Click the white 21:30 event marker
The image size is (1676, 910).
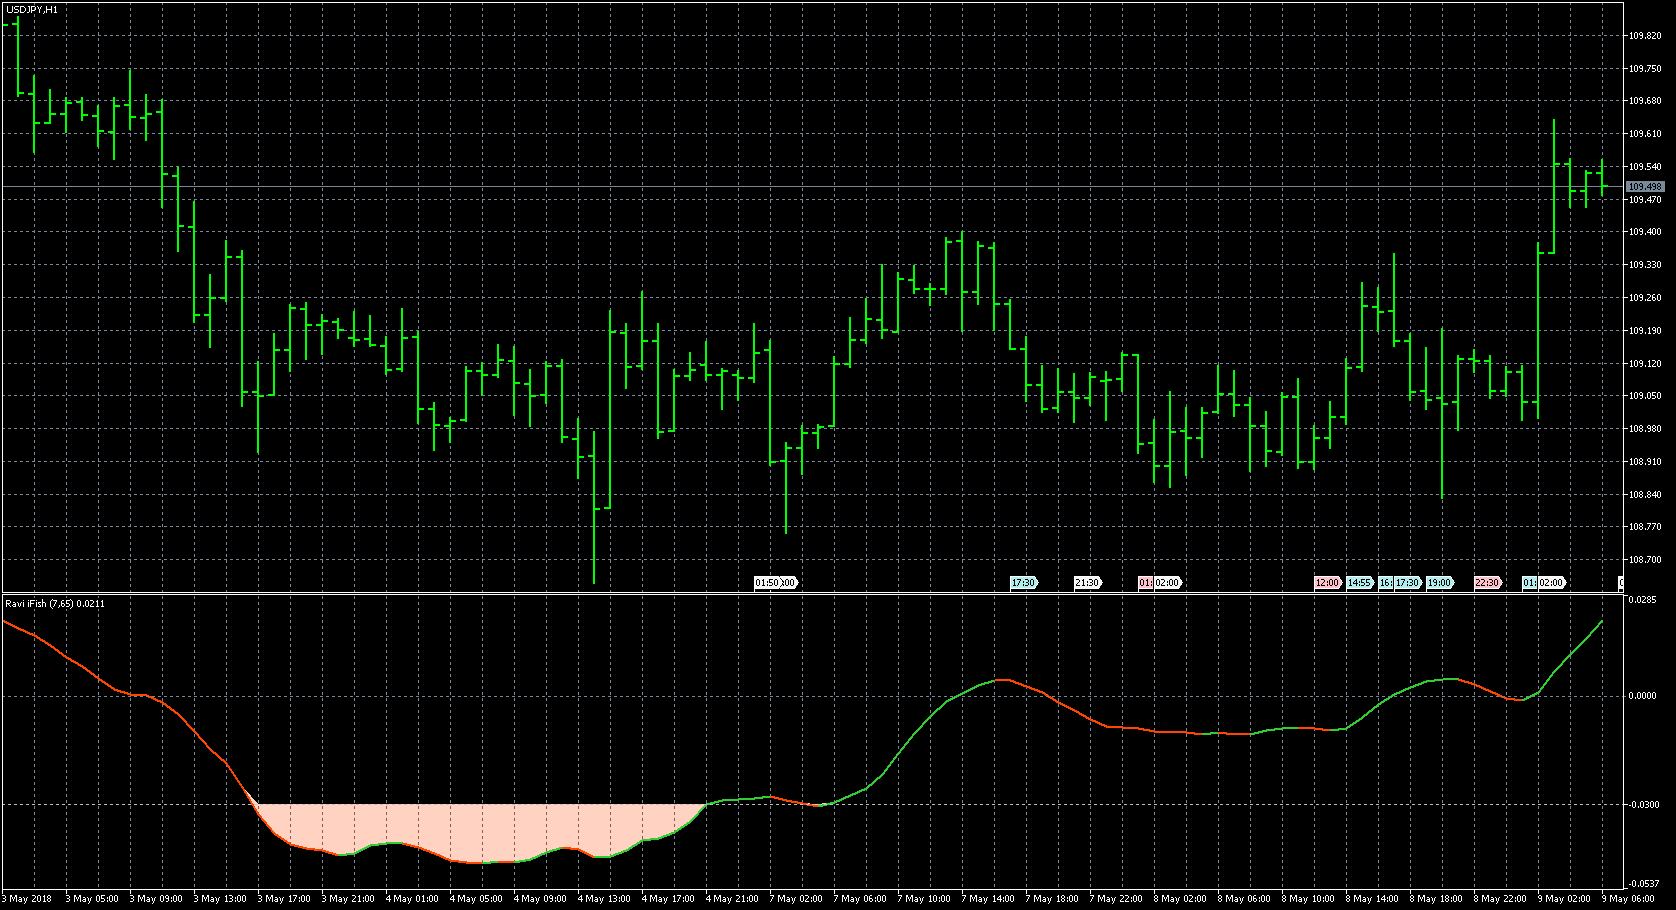coord(1087,583)
